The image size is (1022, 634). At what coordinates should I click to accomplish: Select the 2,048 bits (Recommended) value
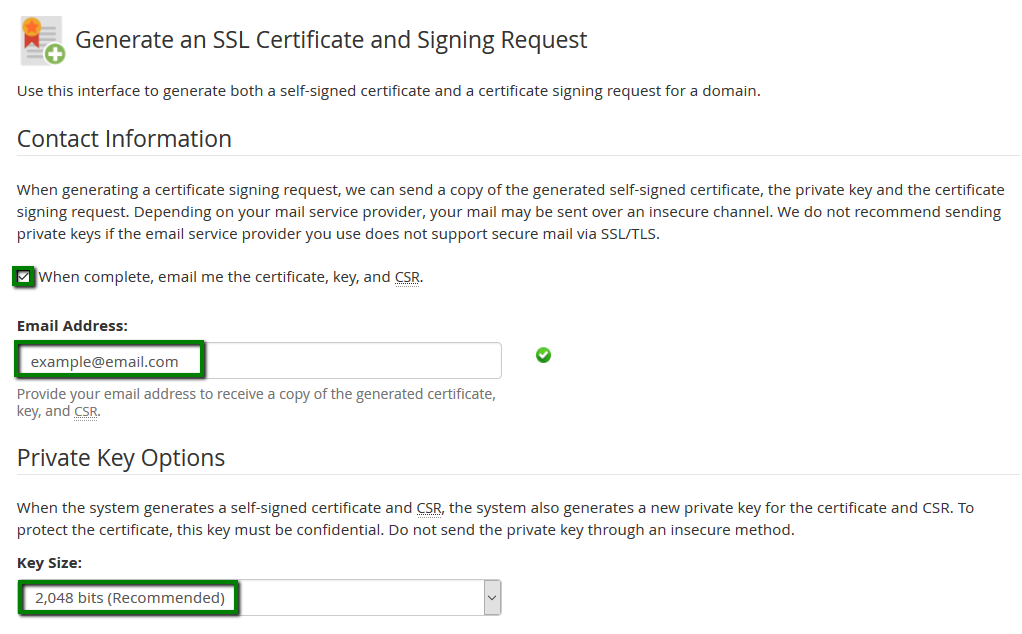[130, 598]
